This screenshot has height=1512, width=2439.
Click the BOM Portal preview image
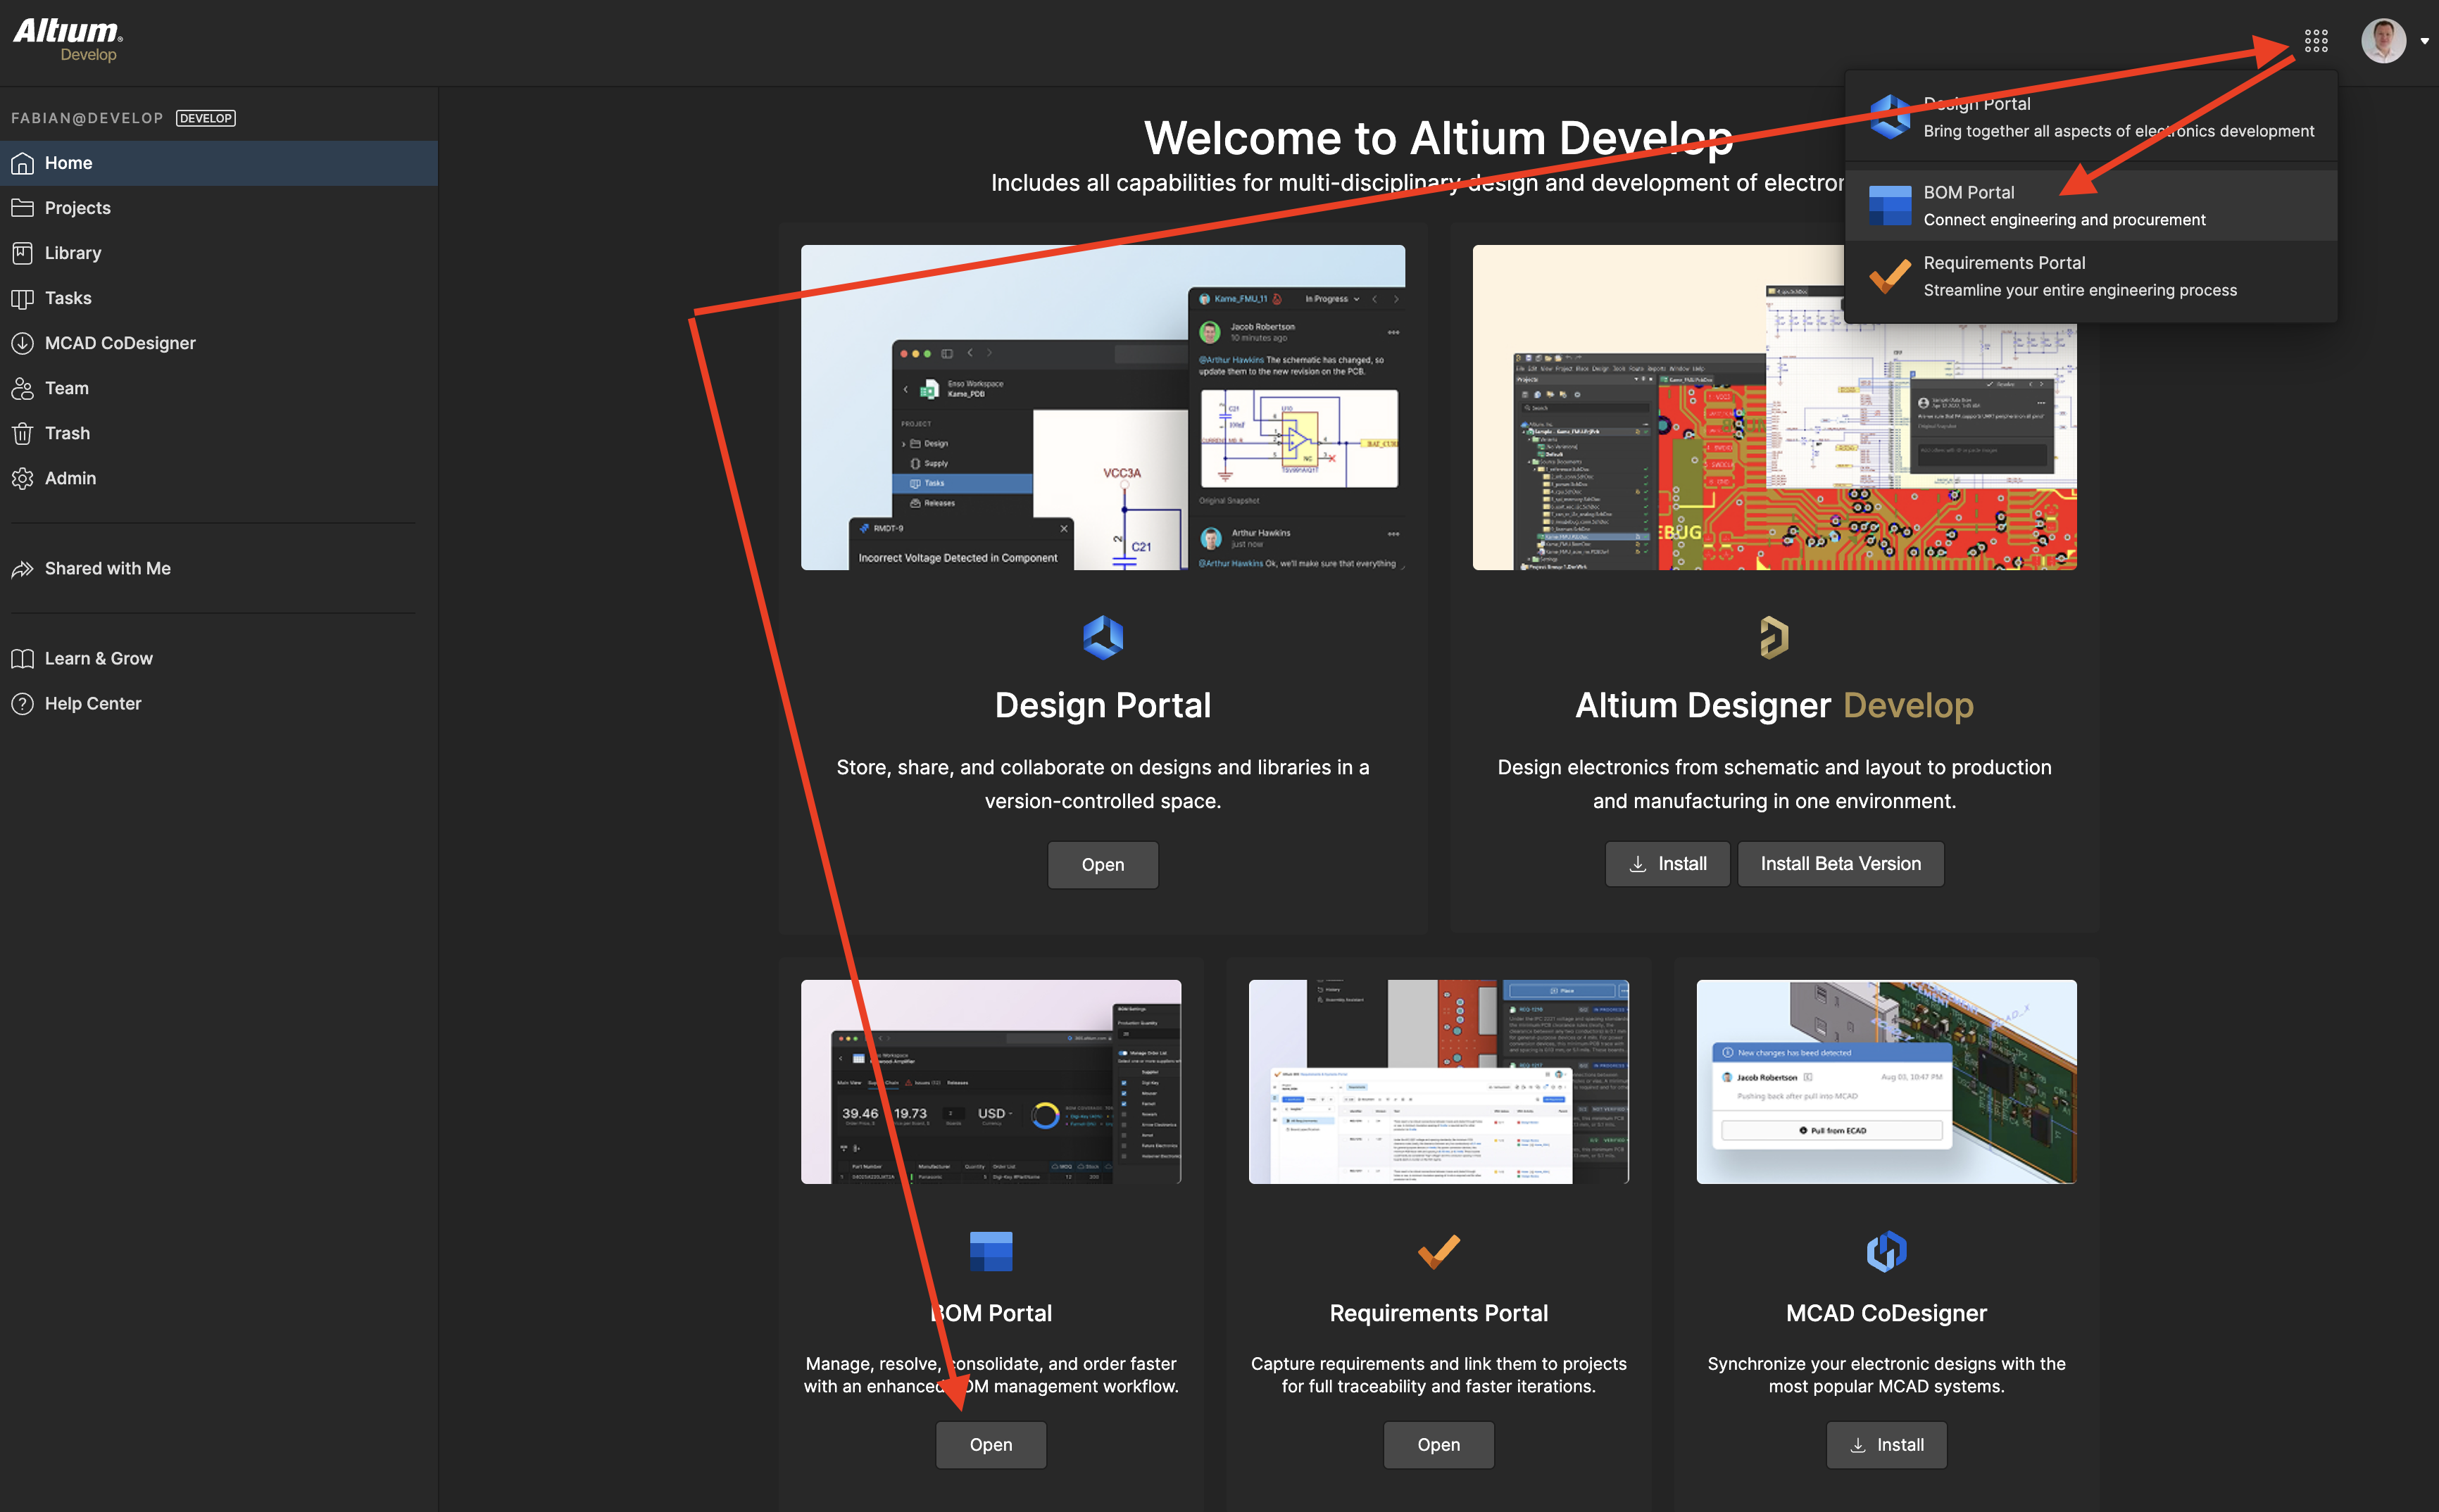point(991,1082)
